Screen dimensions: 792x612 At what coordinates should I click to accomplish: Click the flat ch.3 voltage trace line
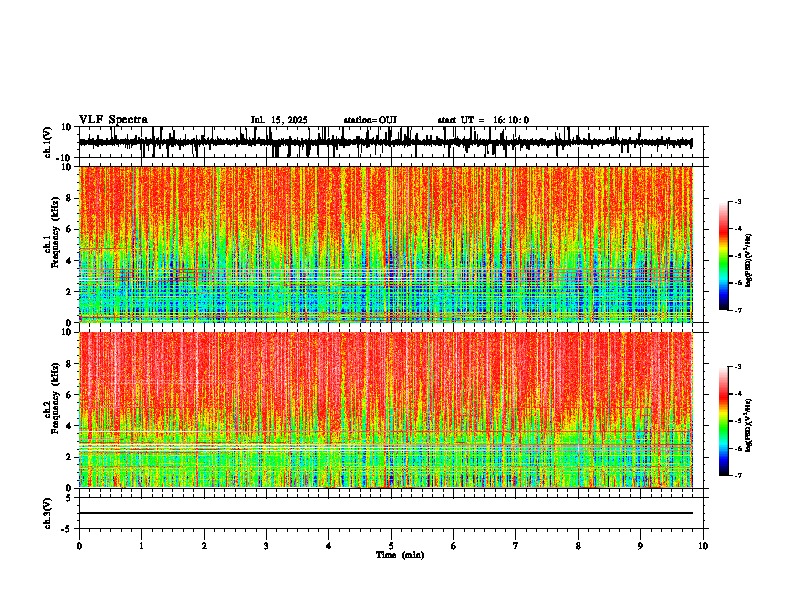coord(385,513)
